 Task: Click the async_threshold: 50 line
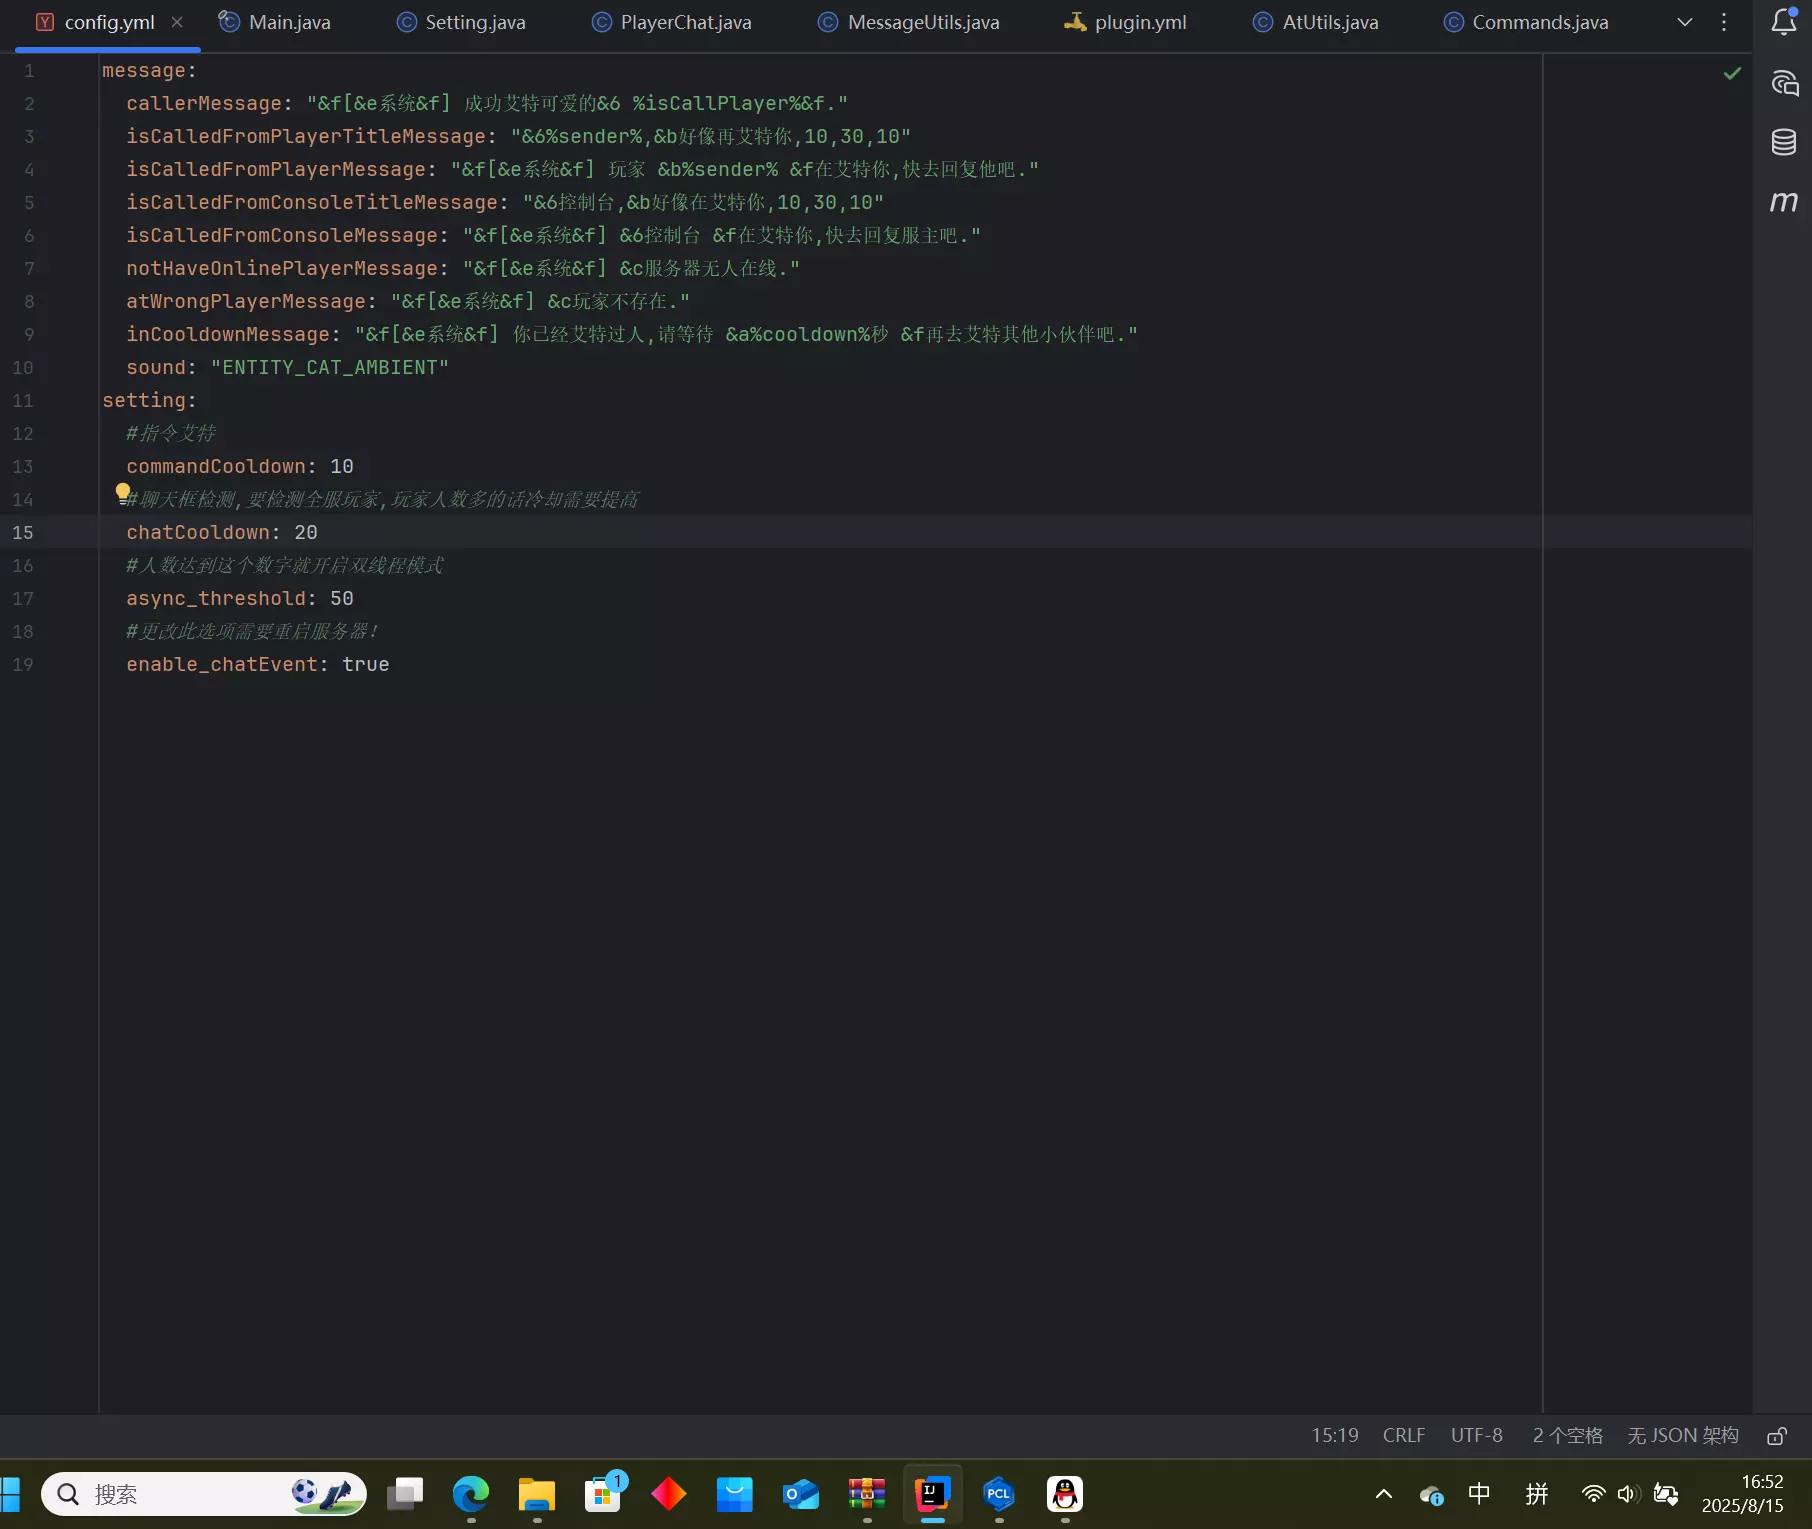point(240,599)
